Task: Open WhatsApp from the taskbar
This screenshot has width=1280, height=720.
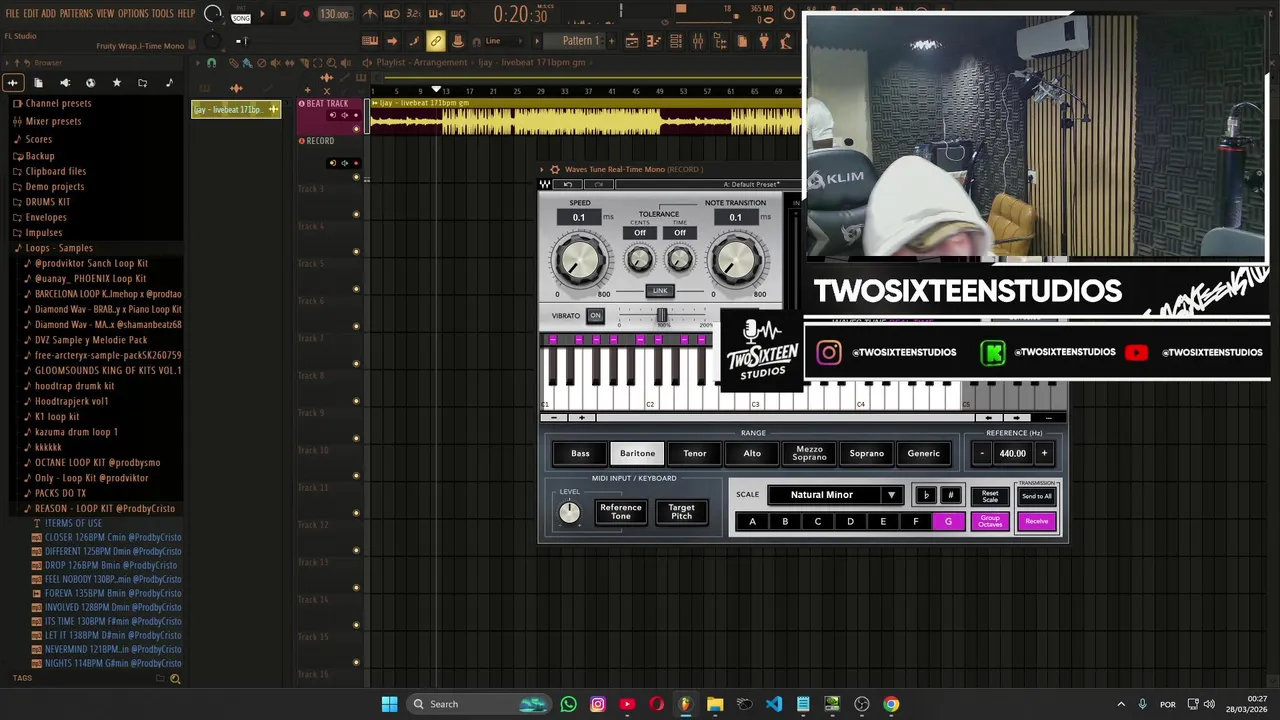Action: pos(569,704)
